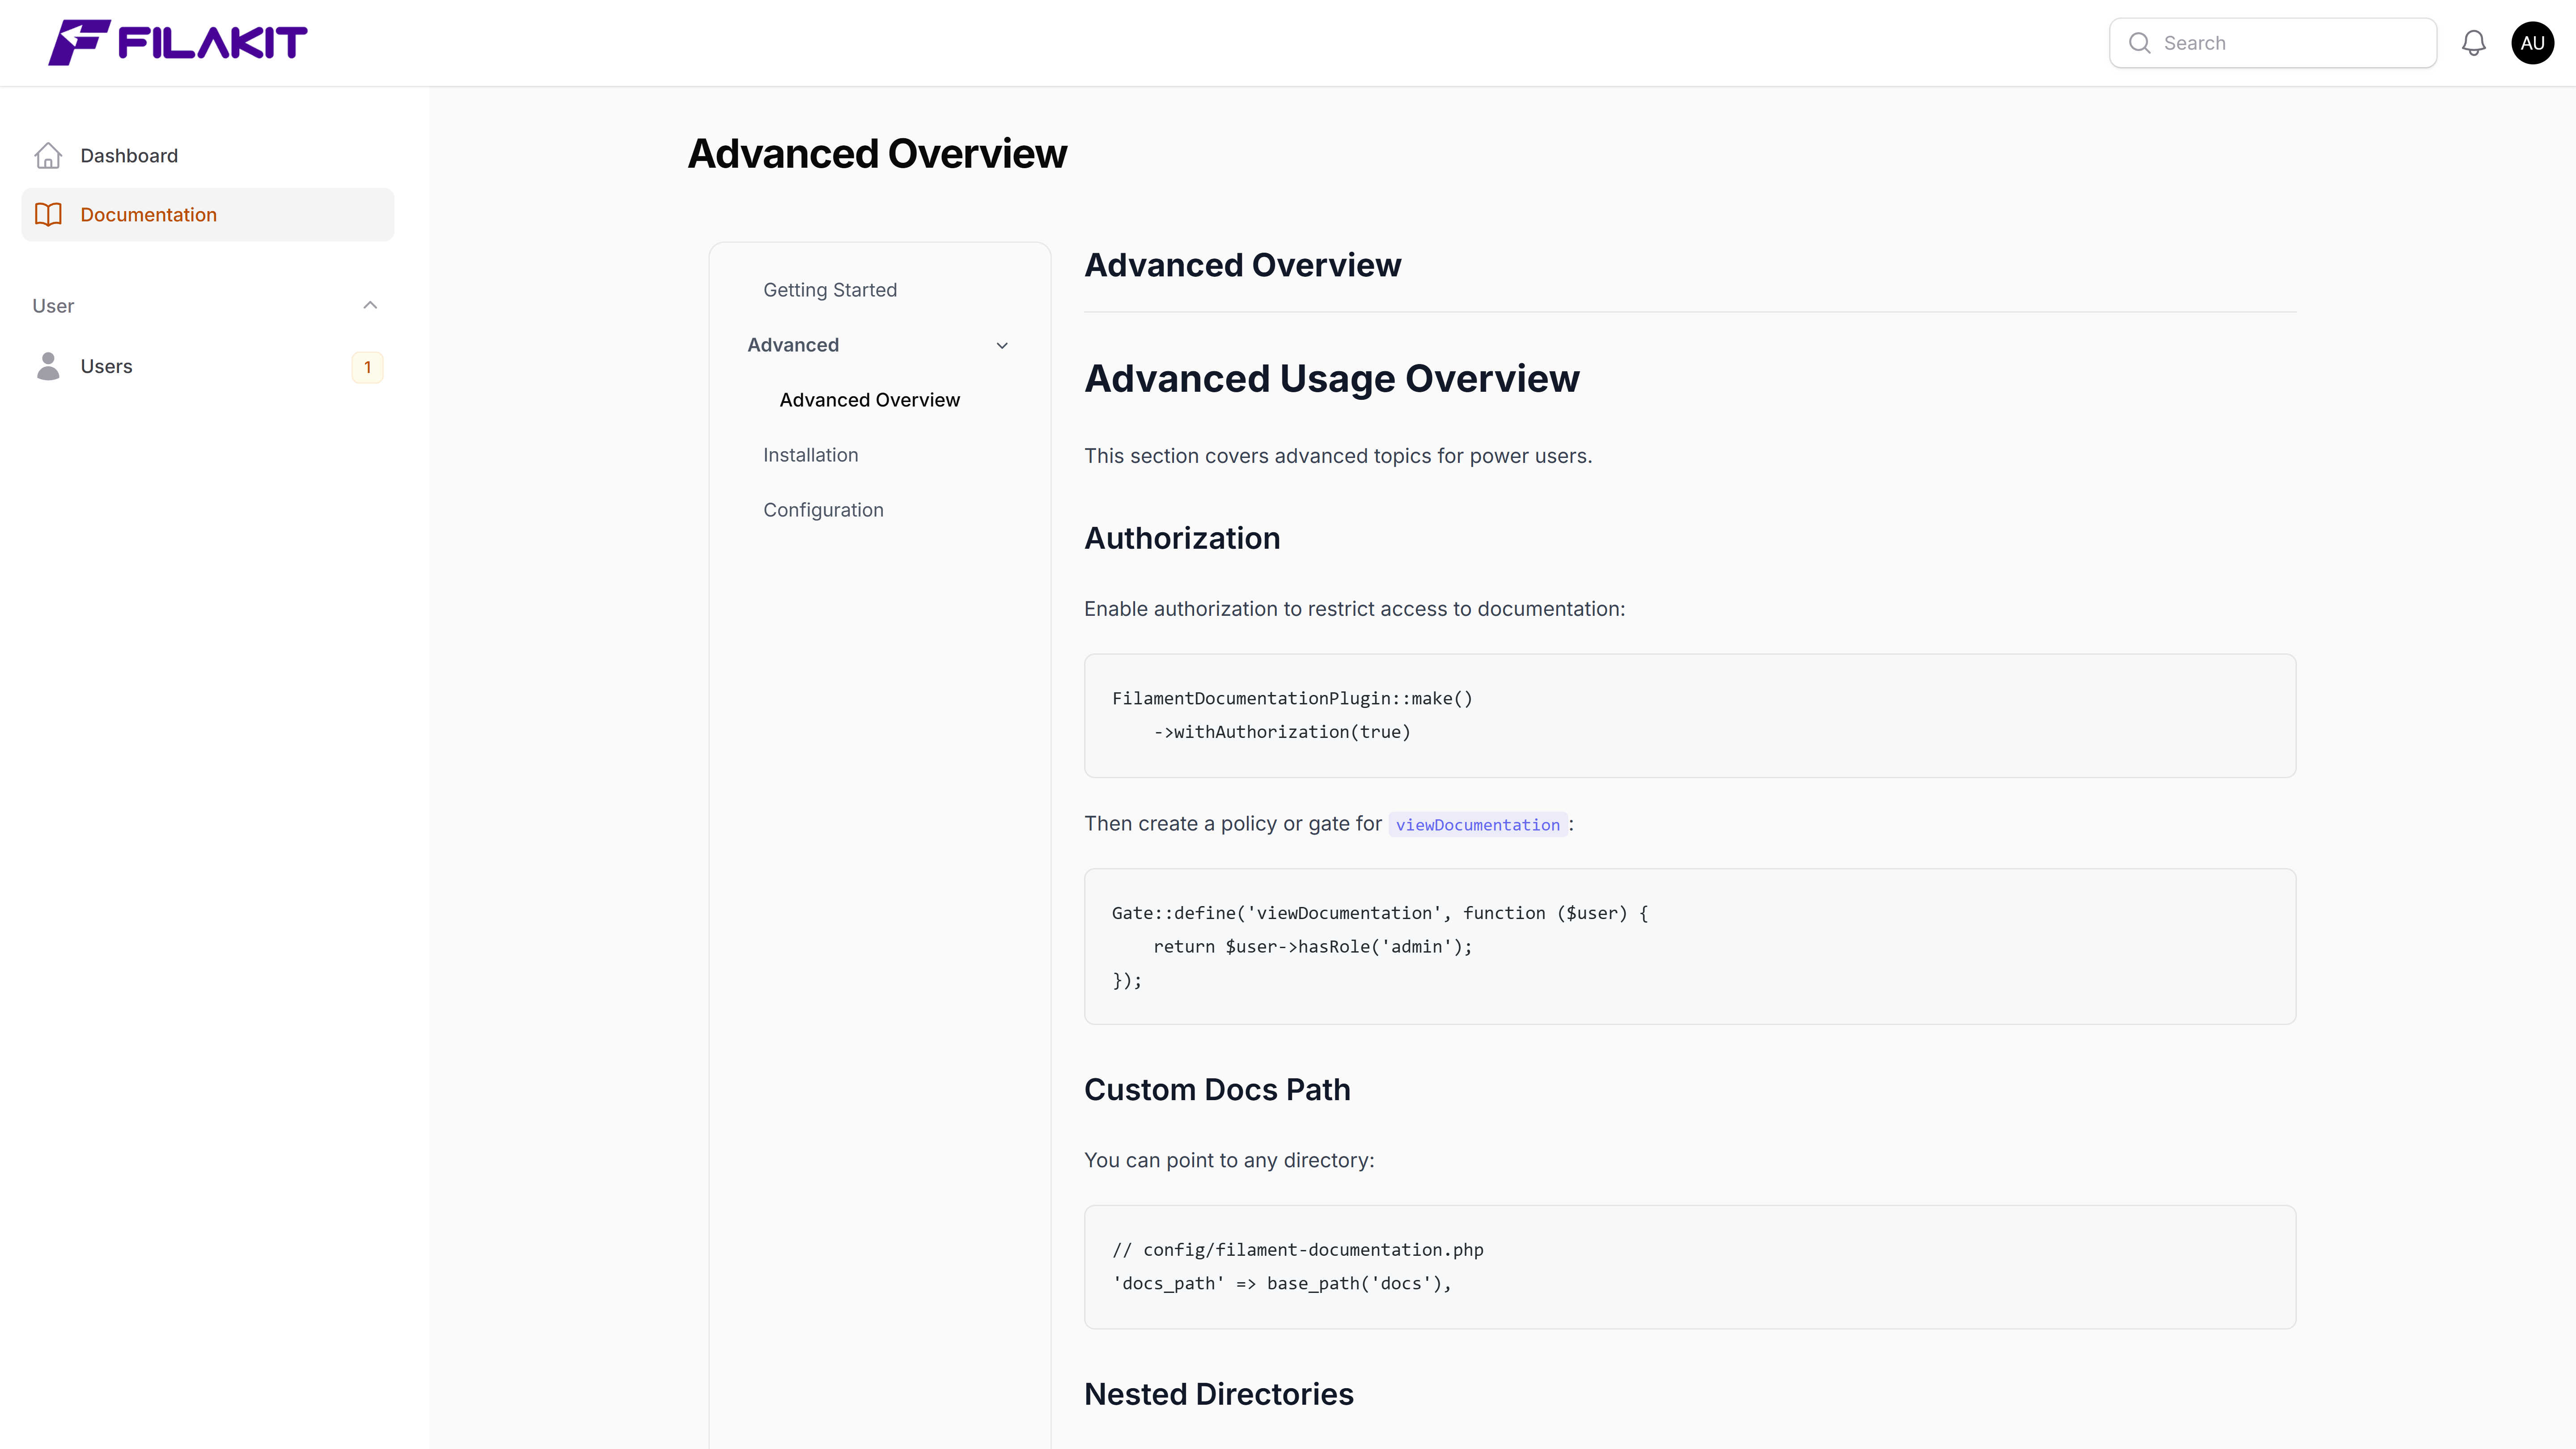Go to Dashboard in sidebar
This screenshot has height=1449, width=2576.
(208, 156)
